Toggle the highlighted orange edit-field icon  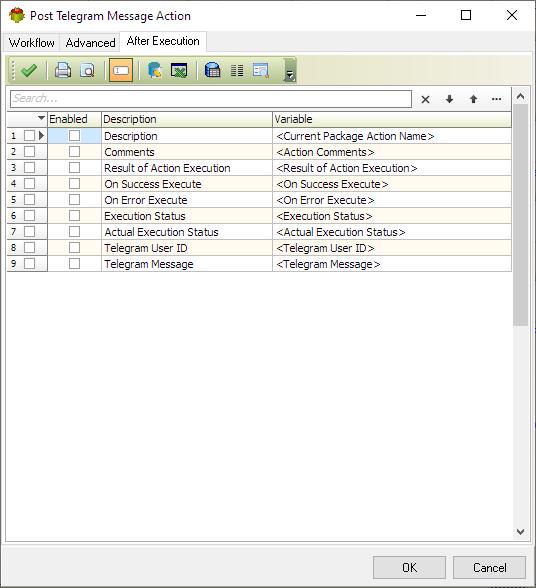point(121,70)
